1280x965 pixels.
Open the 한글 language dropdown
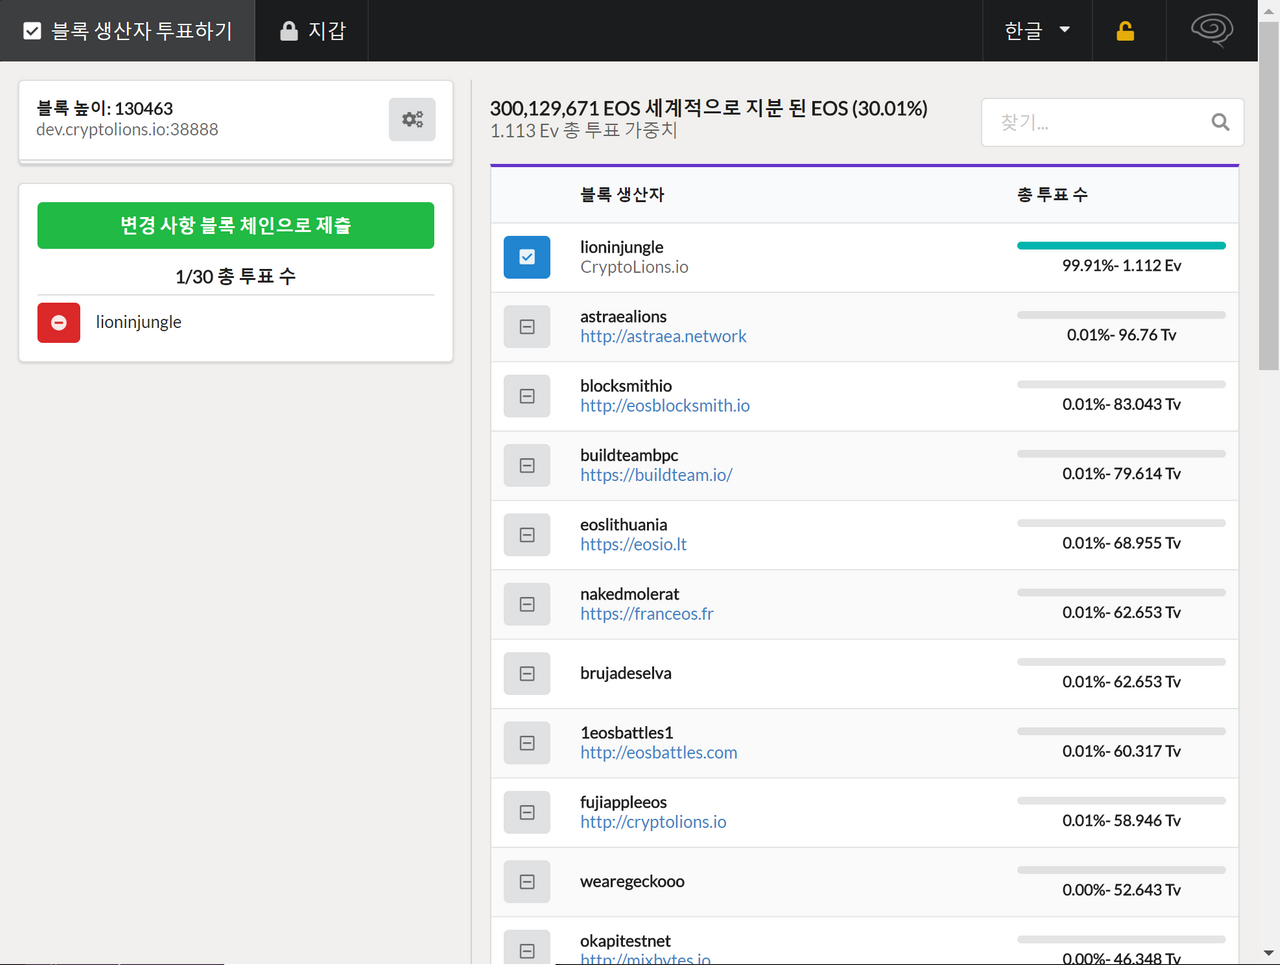click(x=1037, y=31)
